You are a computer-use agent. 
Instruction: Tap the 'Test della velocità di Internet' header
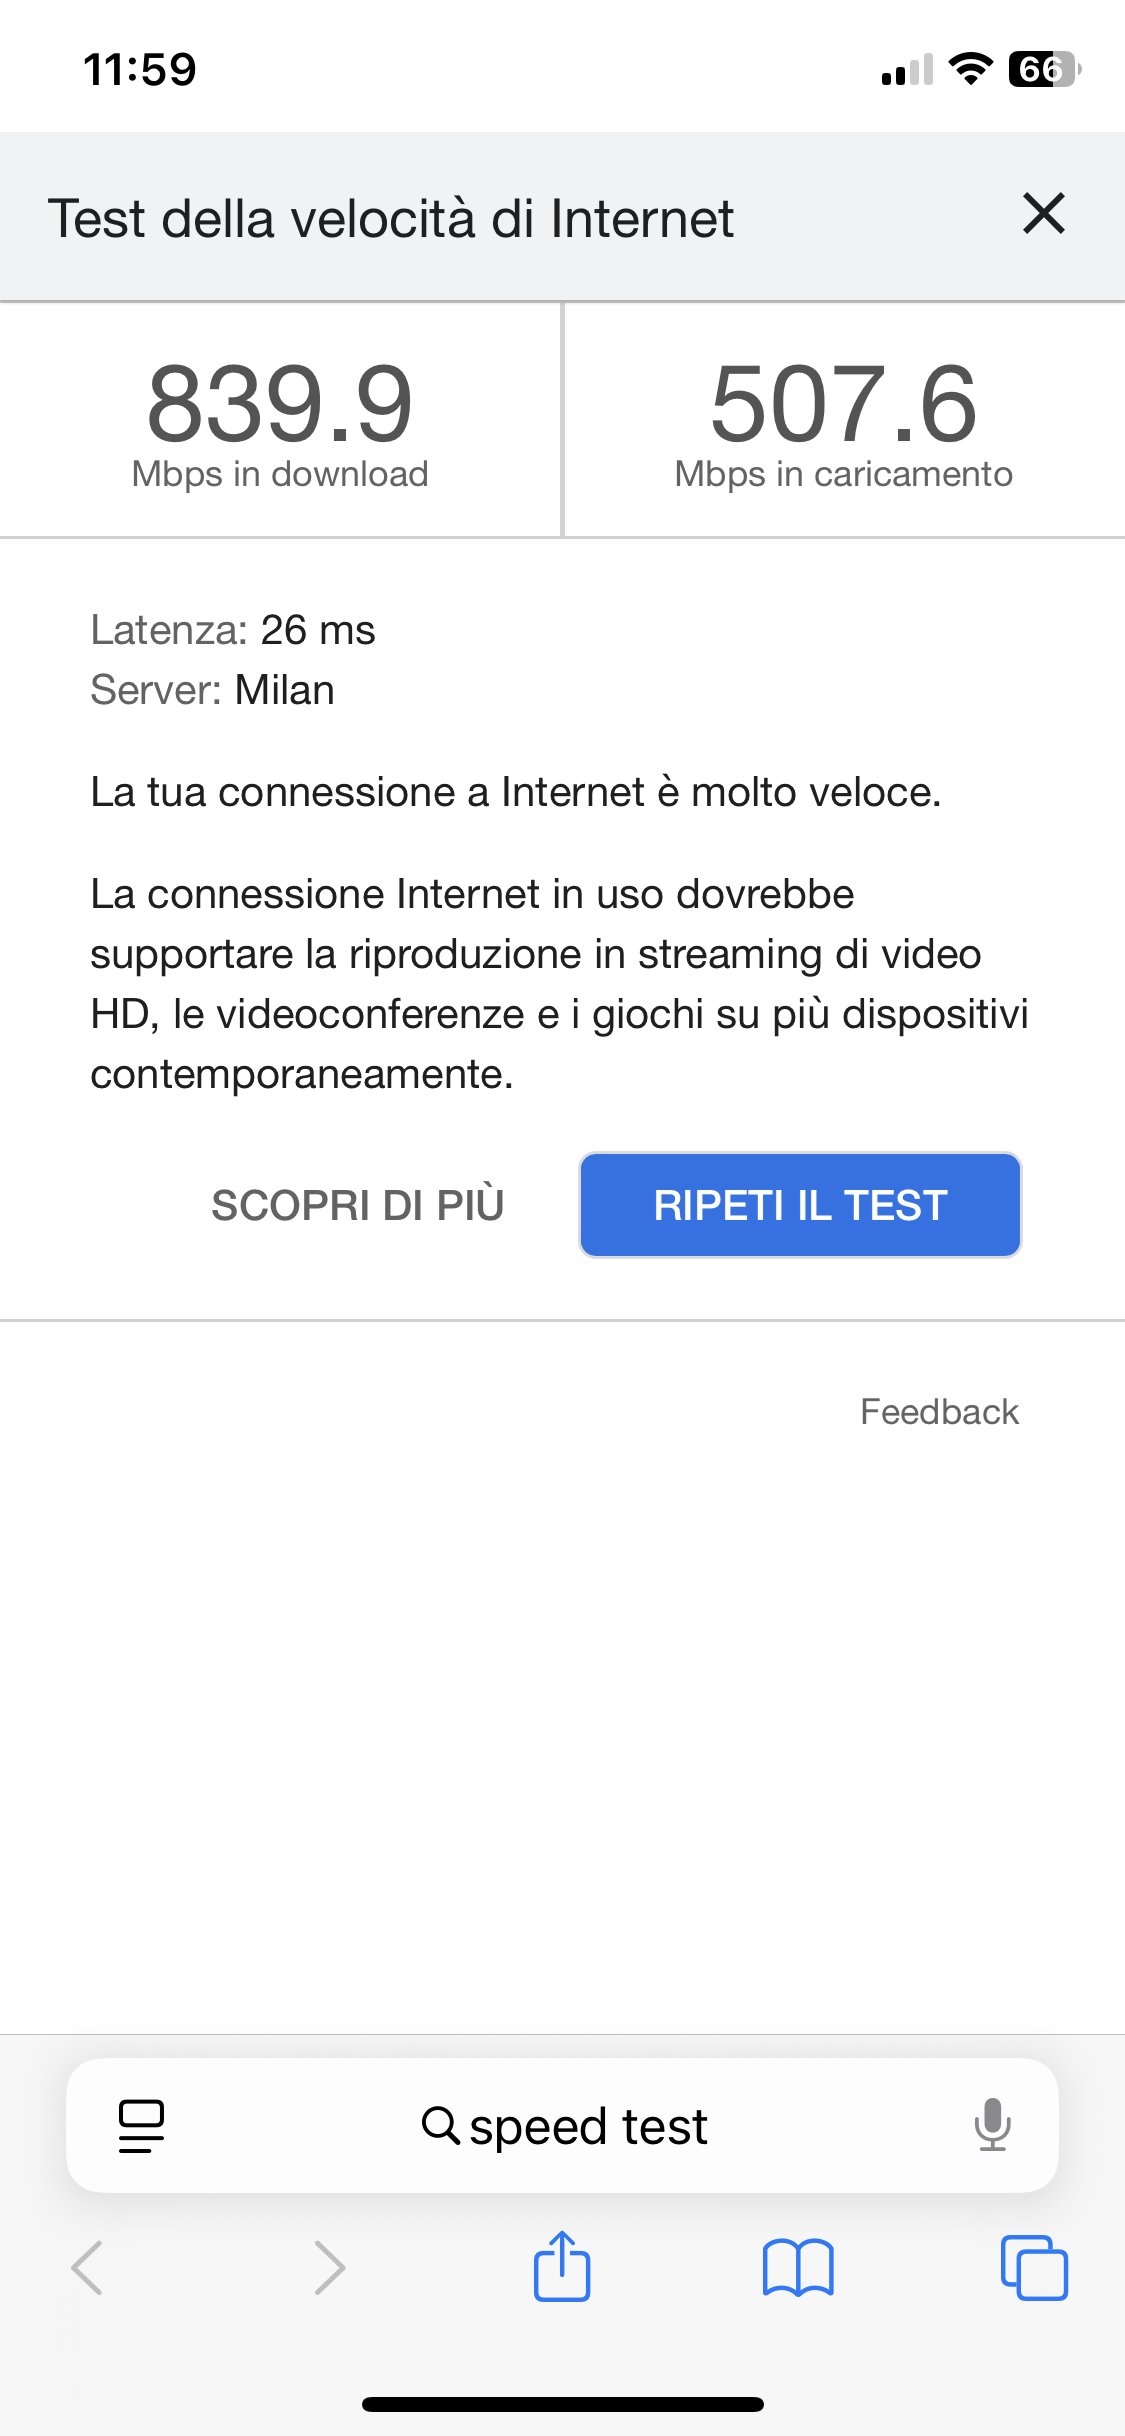tap(391, 218)
